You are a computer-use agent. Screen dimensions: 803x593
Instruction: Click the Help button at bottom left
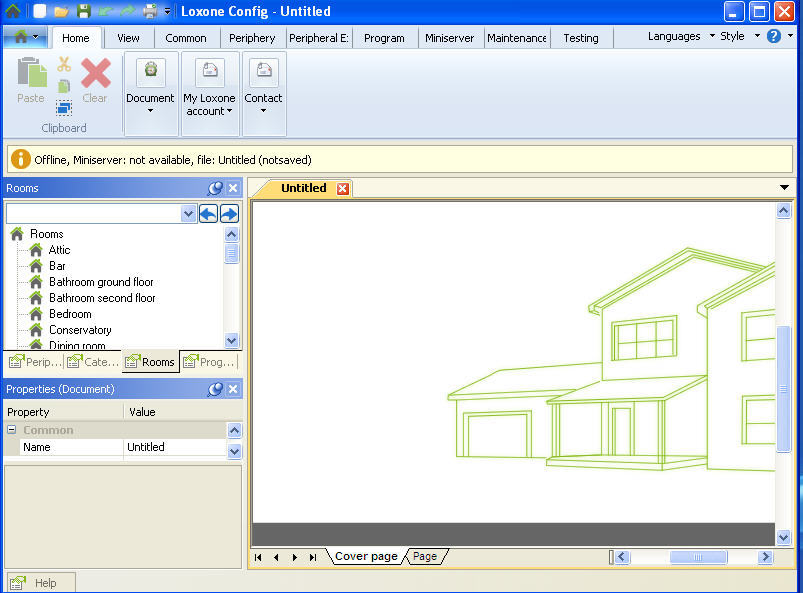pos(40,582)
